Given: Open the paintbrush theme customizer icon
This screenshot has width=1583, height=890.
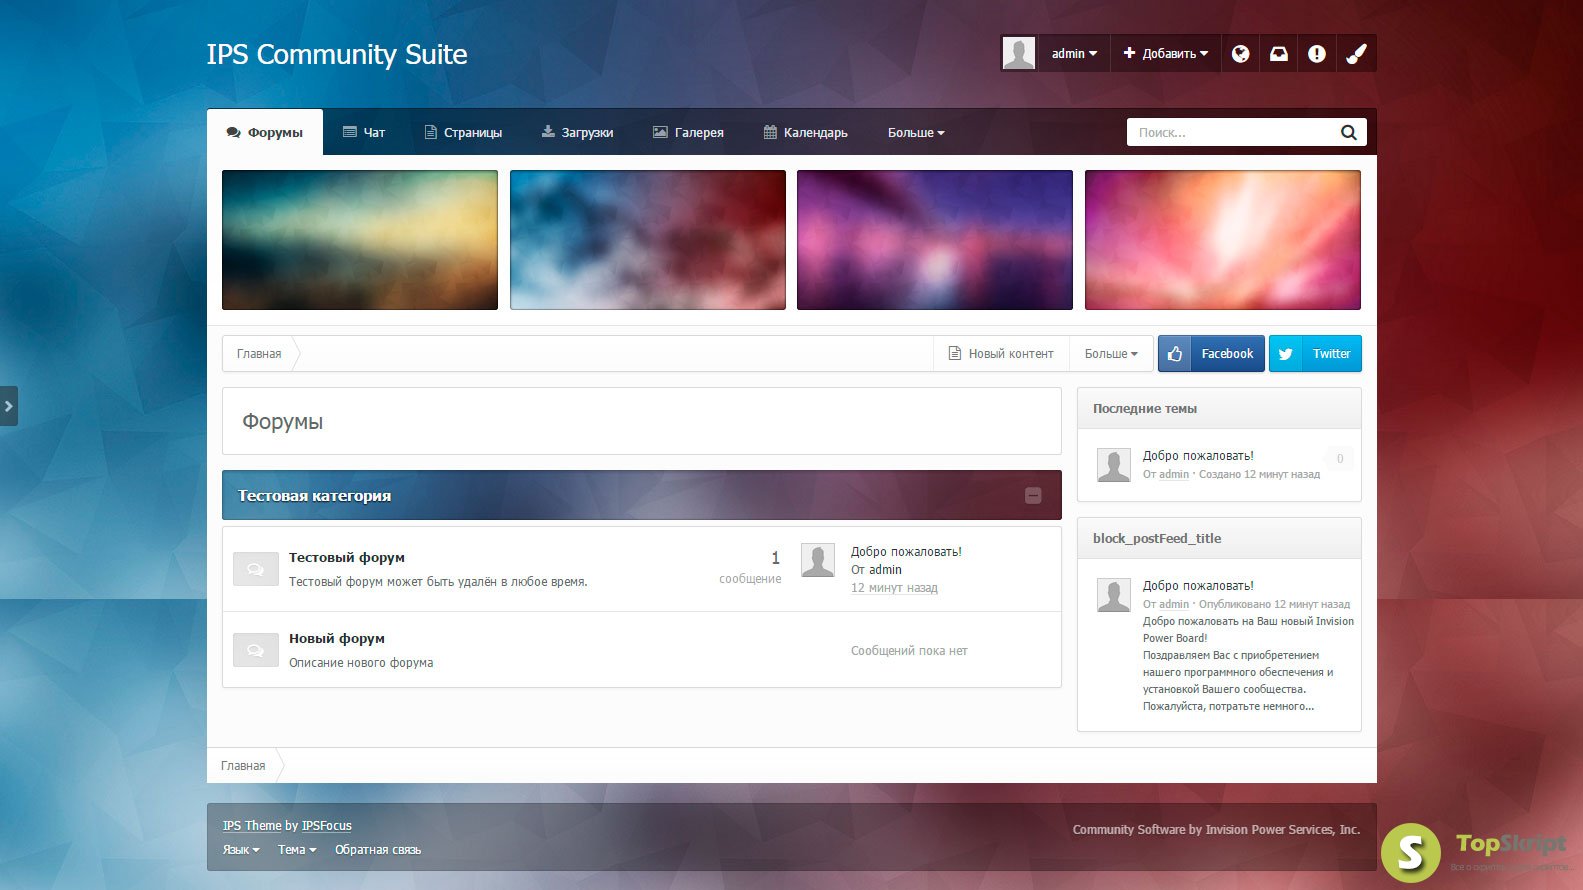Looking at the screenshot, I should (x=1356, y=54).
